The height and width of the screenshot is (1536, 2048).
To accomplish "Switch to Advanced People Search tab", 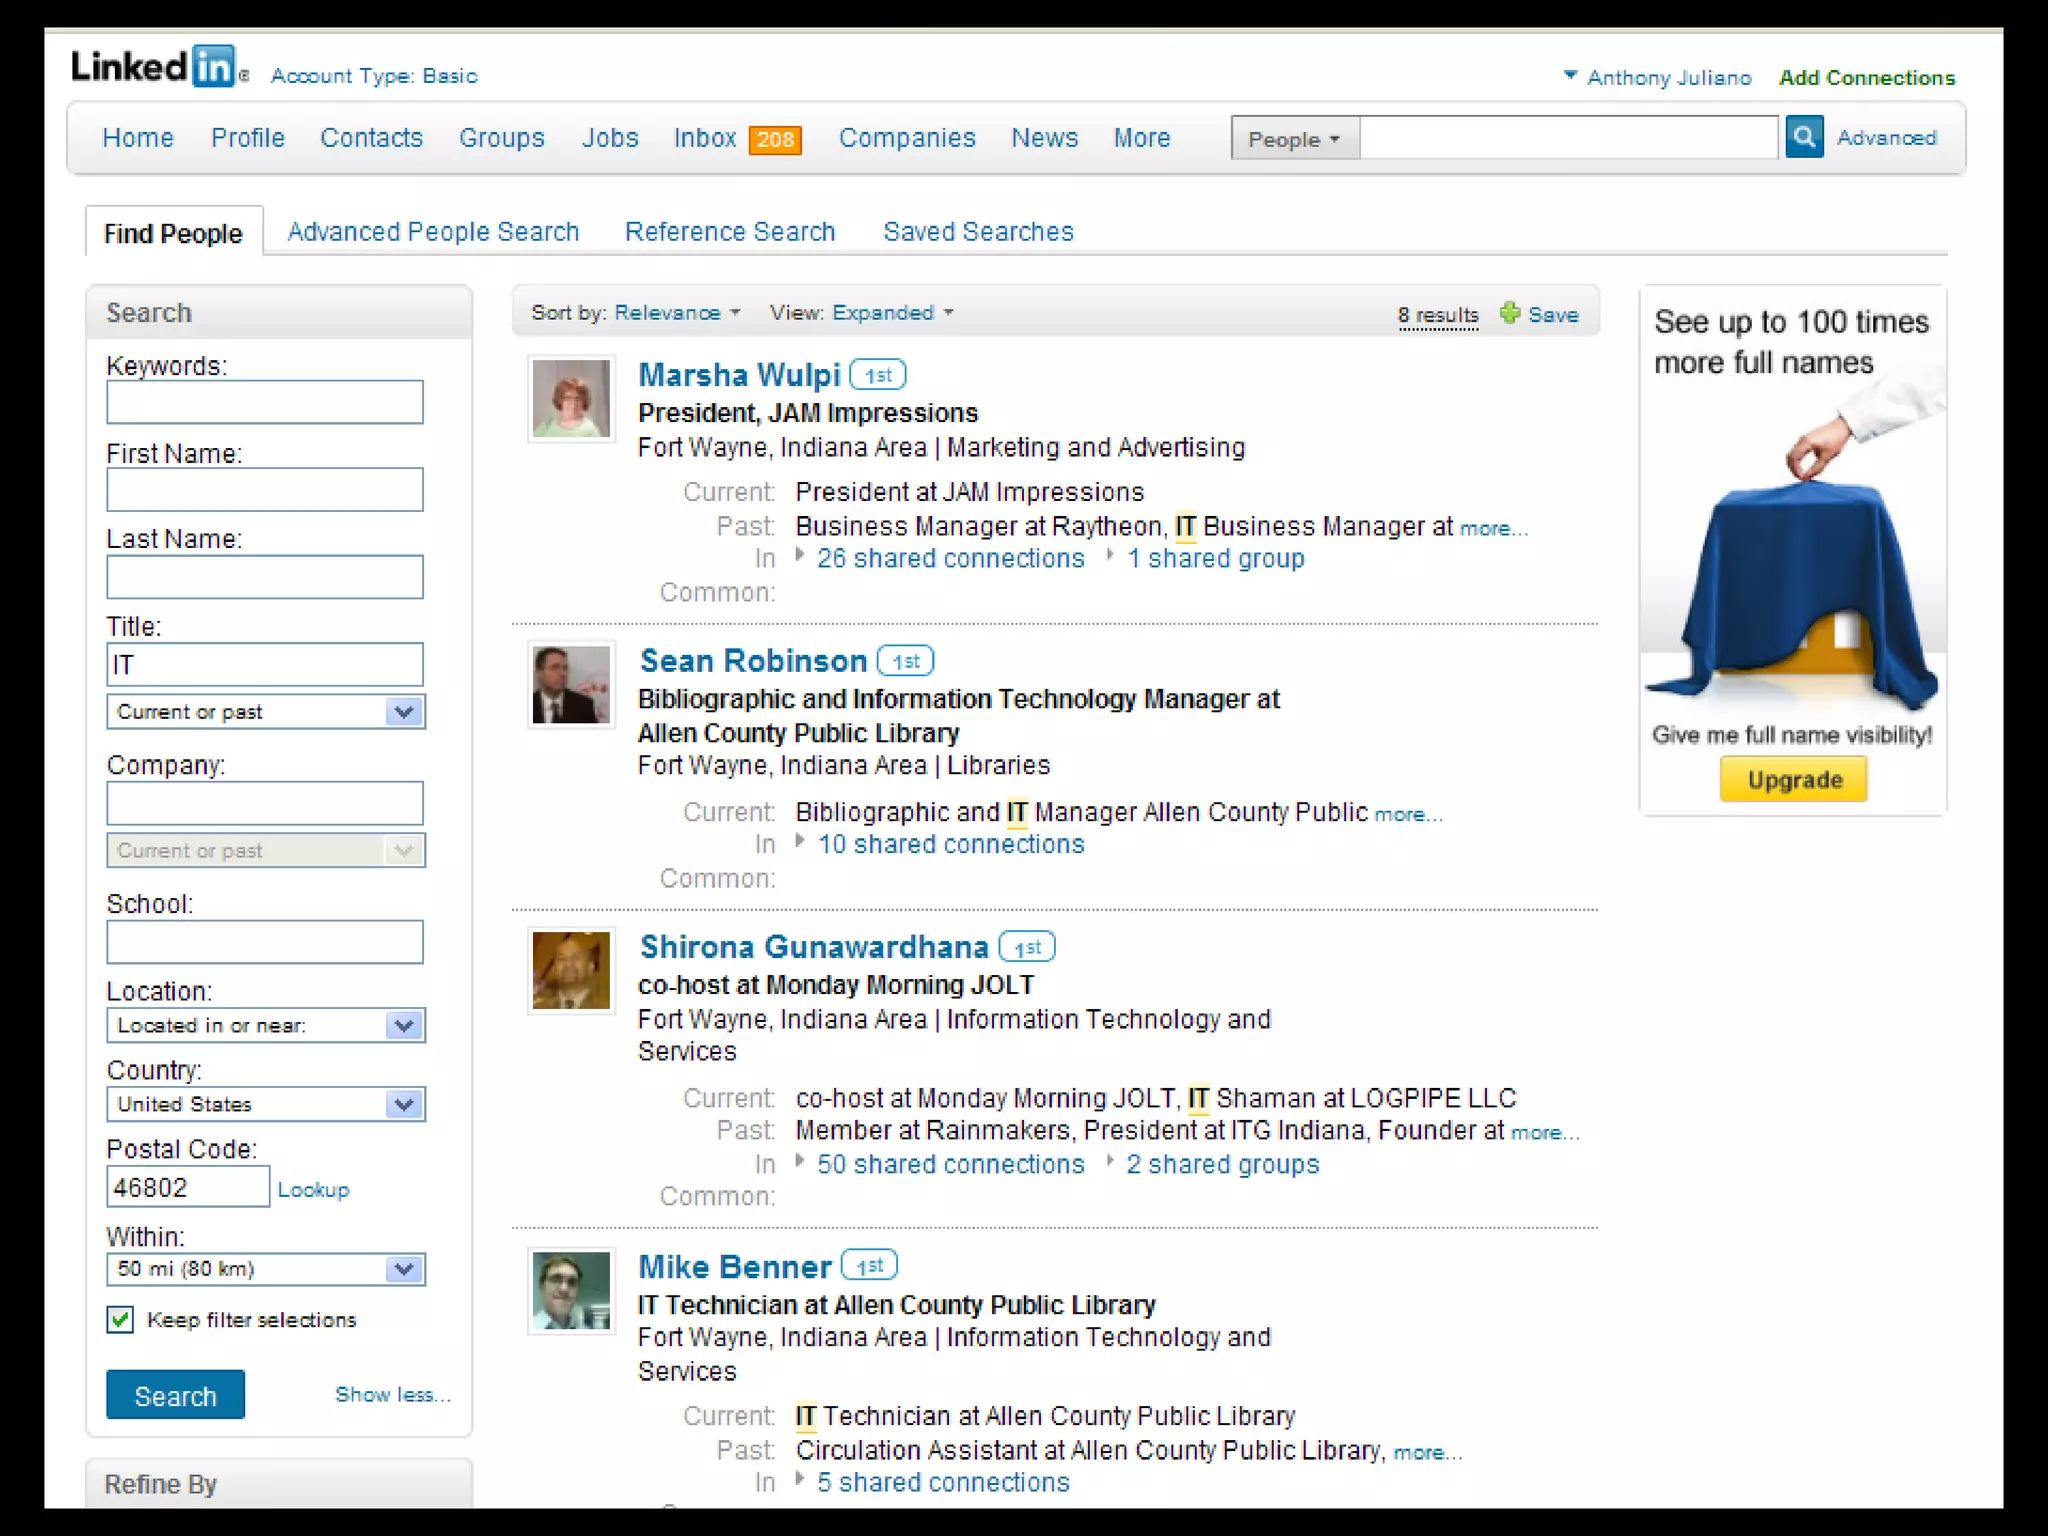I will point(433,232).
